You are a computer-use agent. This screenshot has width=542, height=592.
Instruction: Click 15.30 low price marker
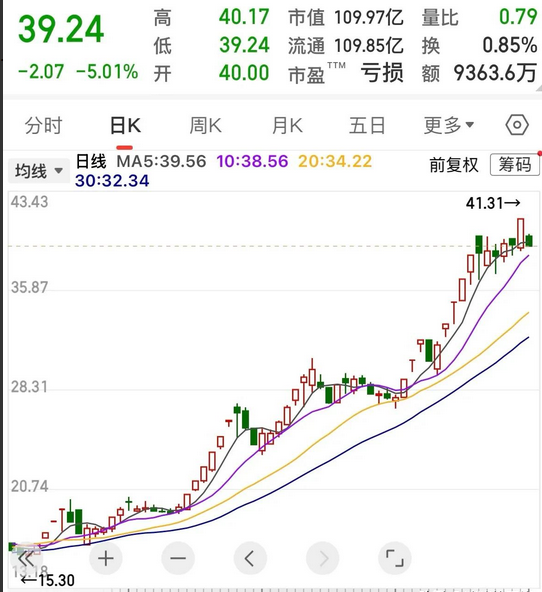(x=48, y=580)
